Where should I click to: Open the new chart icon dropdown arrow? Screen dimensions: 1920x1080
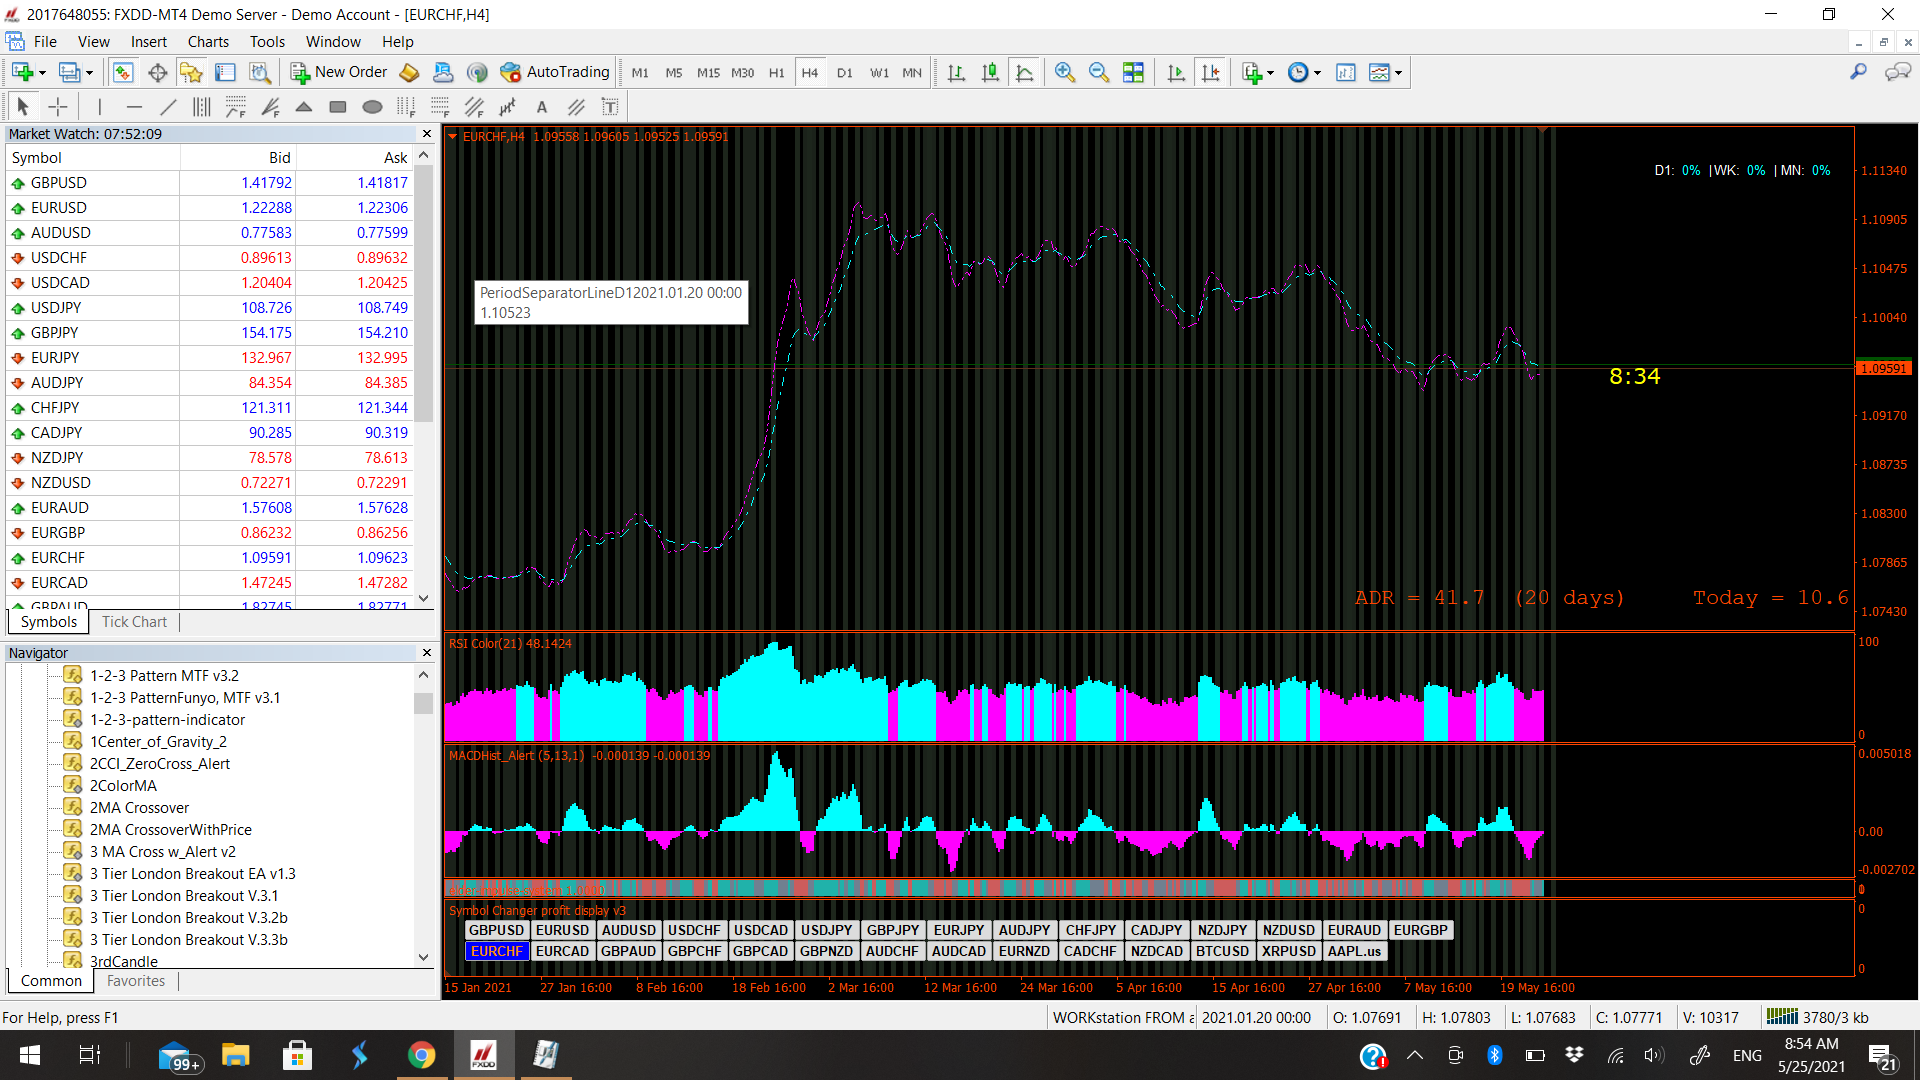coord(42,73)
